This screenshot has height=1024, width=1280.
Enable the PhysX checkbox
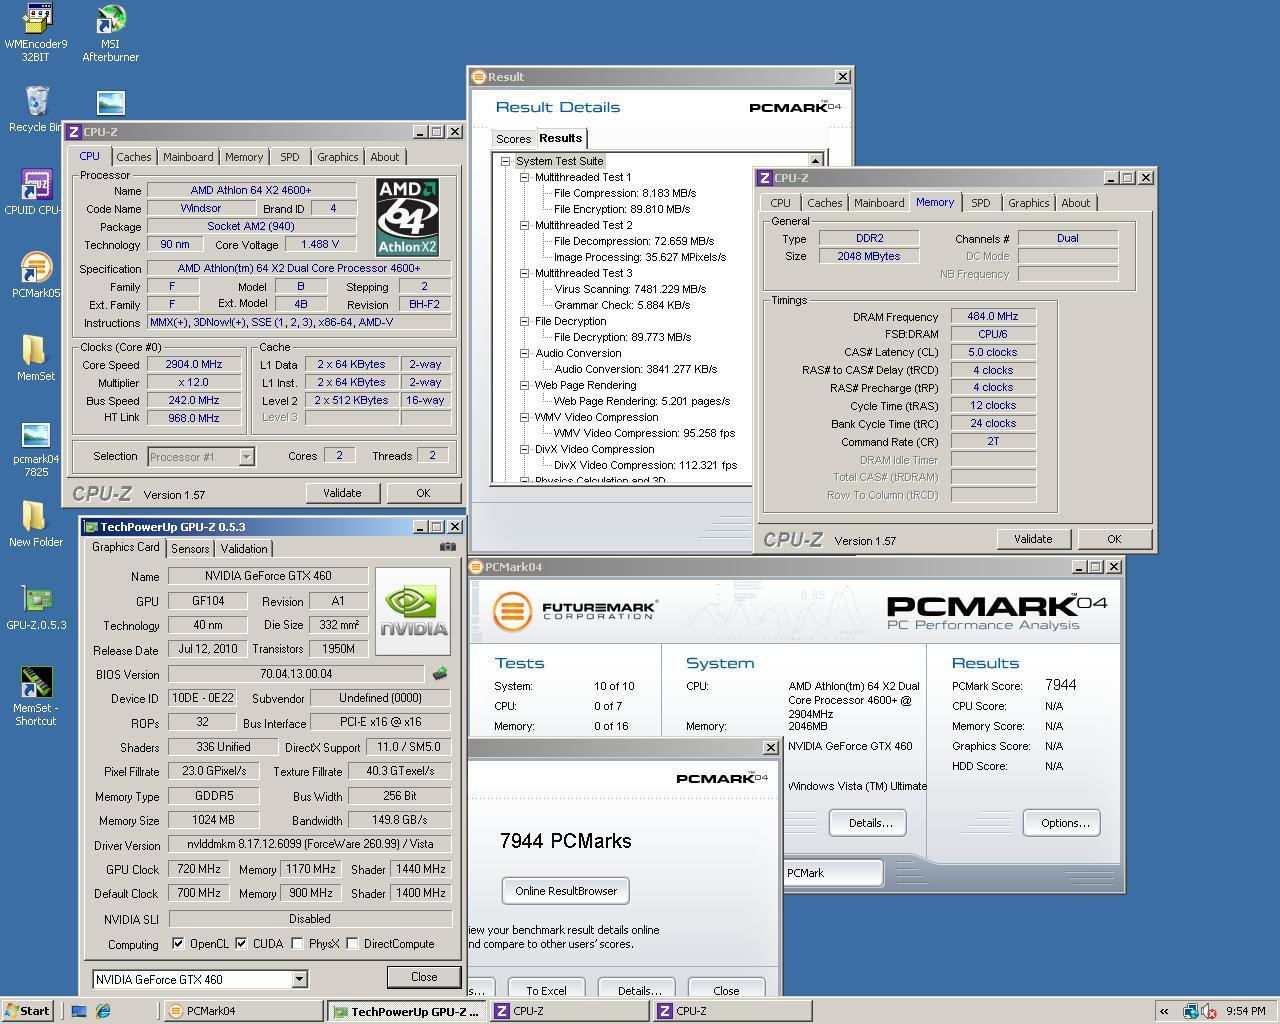(297, 943)
